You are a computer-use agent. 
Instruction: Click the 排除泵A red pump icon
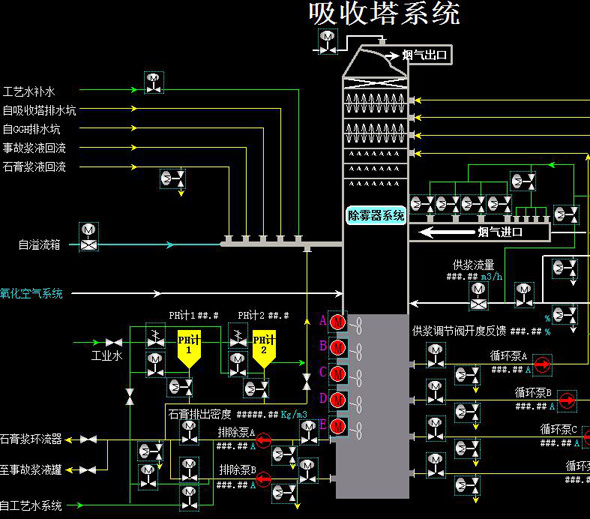tap(263, 440)
